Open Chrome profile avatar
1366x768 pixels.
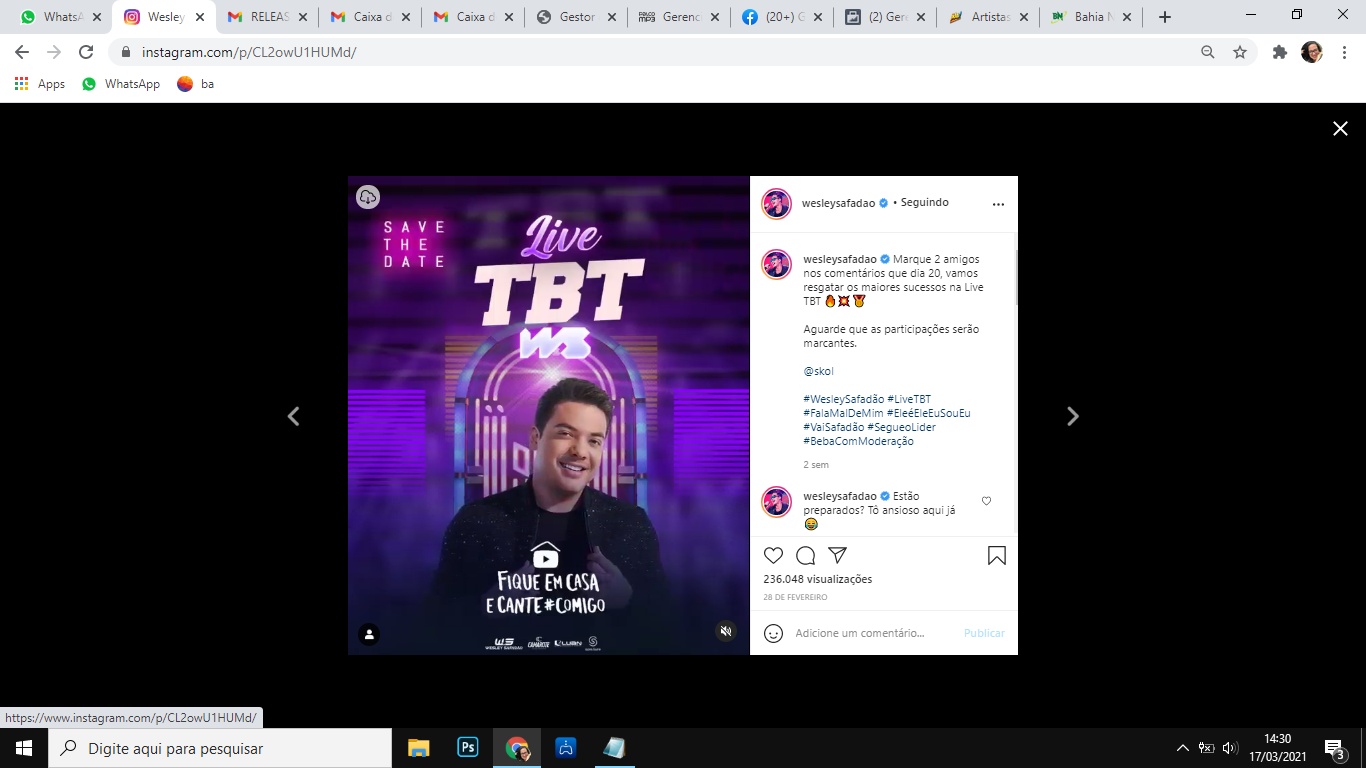1311,52
